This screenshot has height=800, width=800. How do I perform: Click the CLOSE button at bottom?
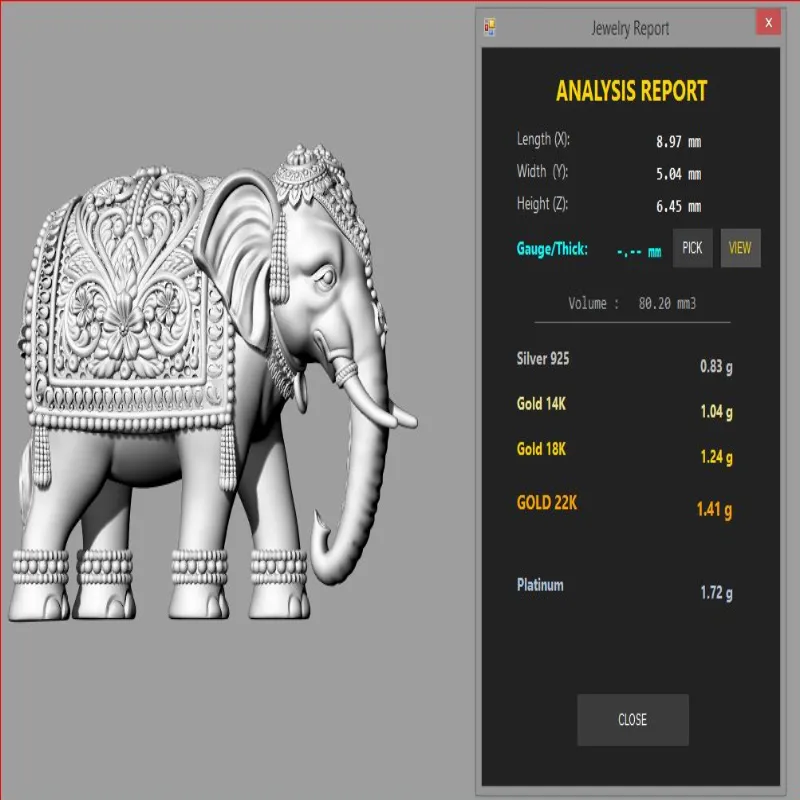(633, 719)
